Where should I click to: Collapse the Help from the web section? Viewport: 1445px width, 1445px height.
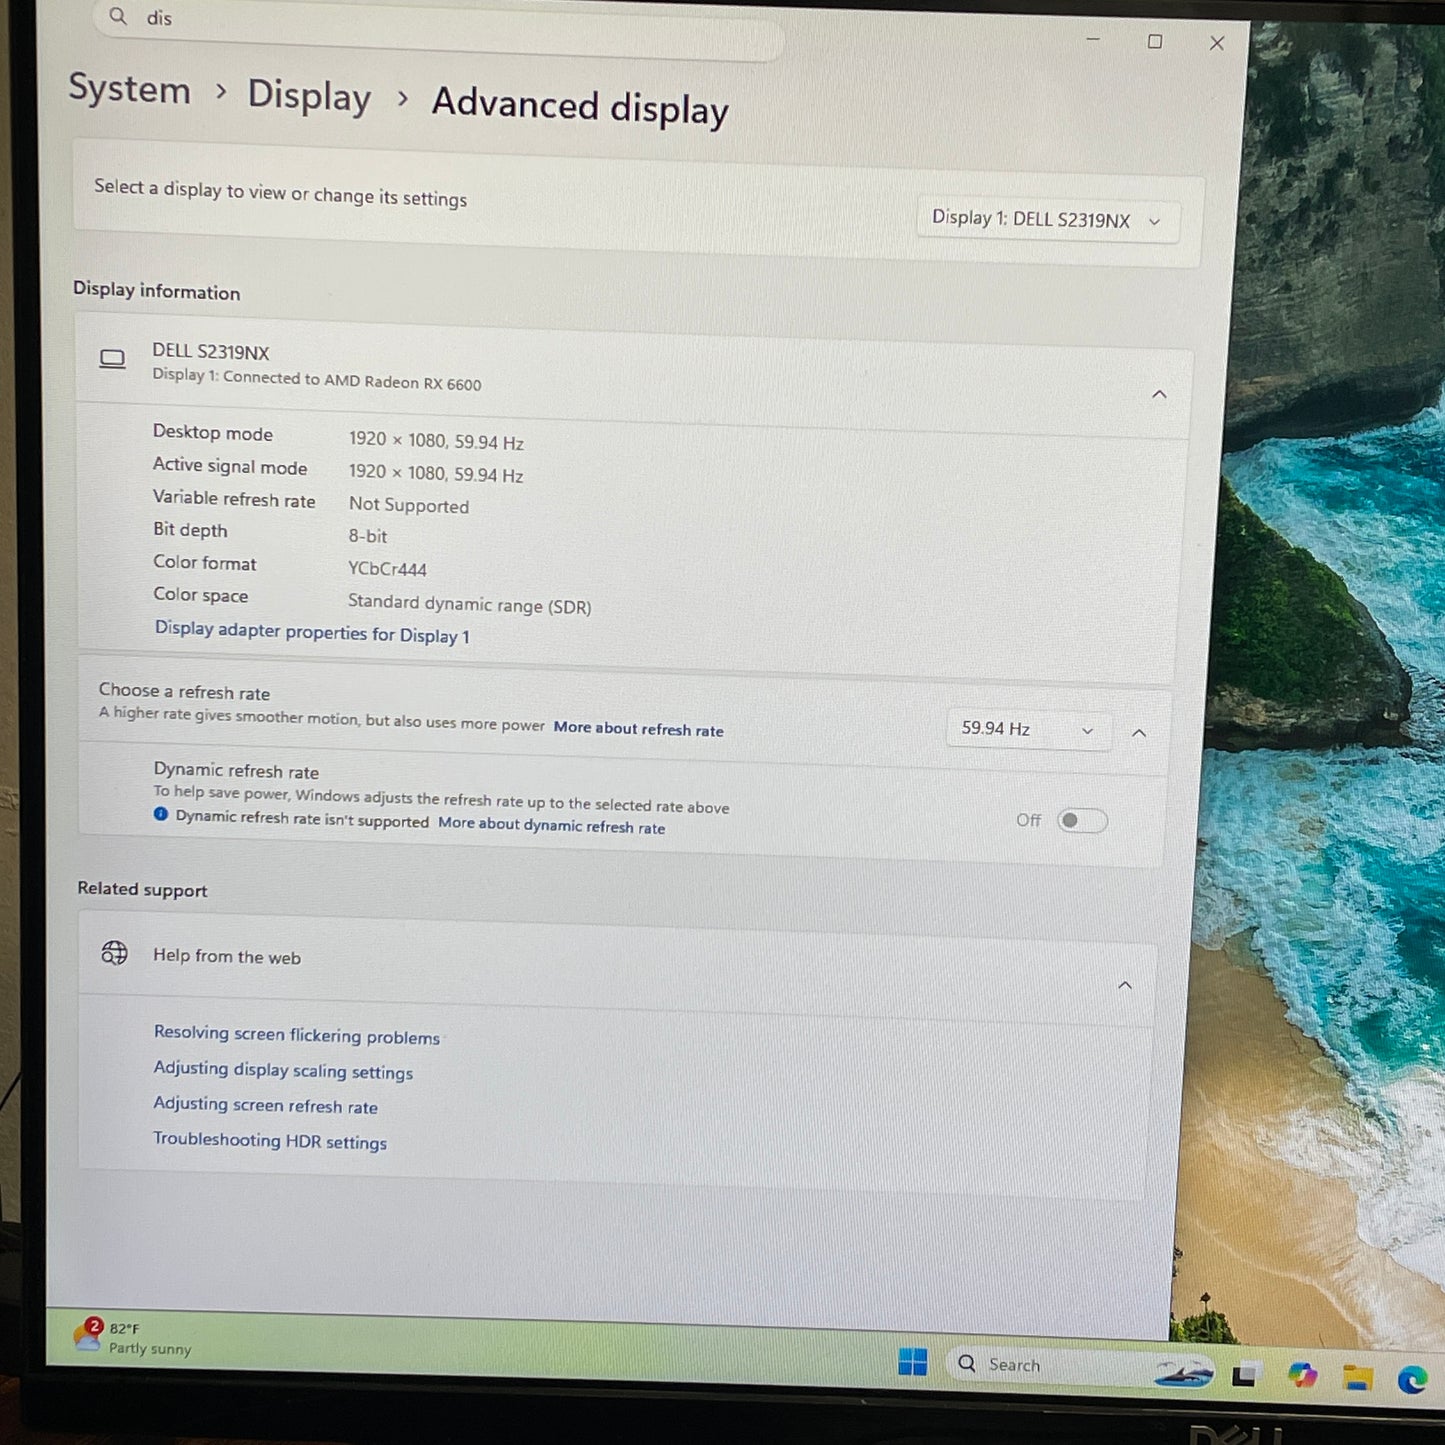1125,985
